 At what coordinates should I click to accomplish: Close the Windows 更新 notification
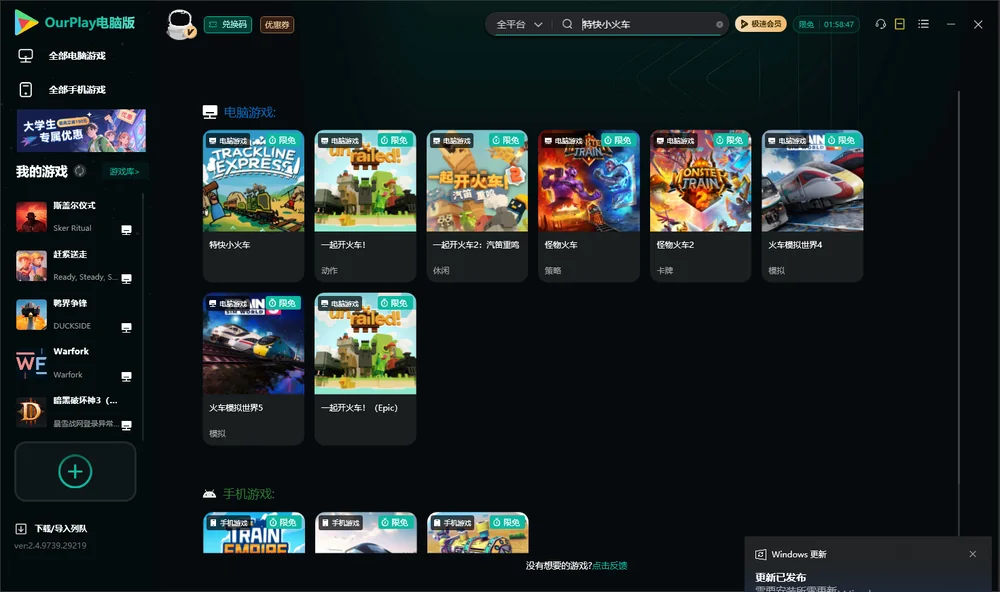click(x=973, y=554)
